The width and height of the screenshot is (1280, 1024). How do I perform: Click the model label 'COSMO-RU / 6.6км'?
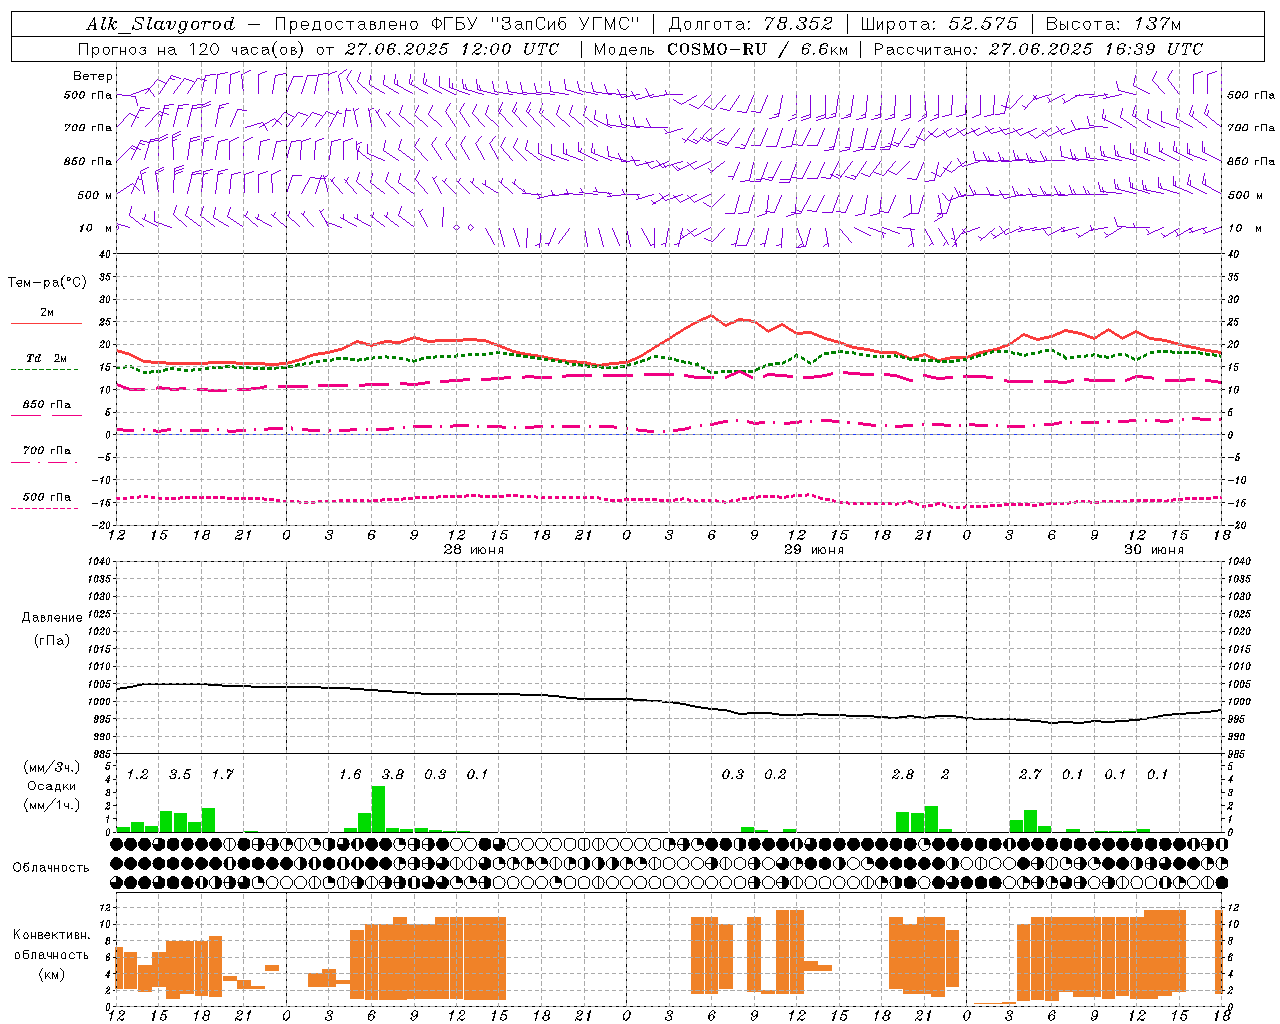coord(758,49)
